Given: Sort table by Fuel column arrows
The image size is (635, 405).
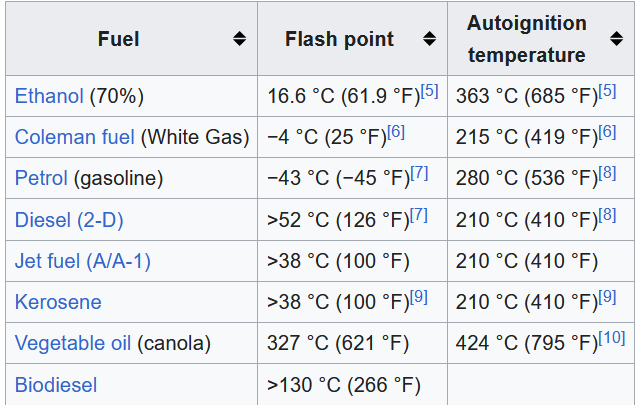Looking at the screenshot, I should click(239, 39).
